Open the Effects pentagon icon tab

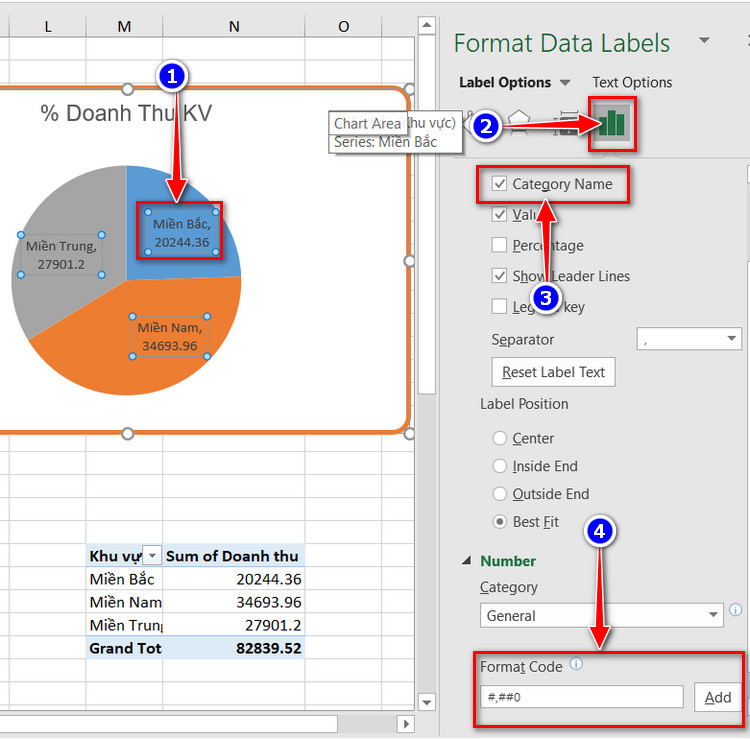[519, 122]
